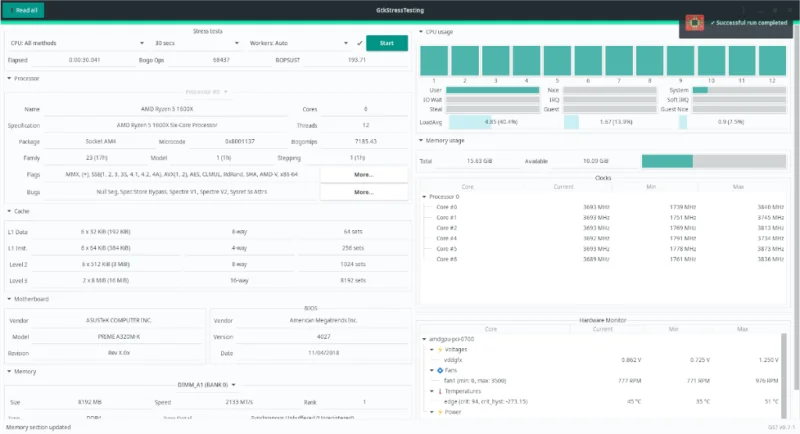This screenshot has width=800, height=434.
Task: Click the Power lightning bolt icon
Action: (x=440, y=412)
